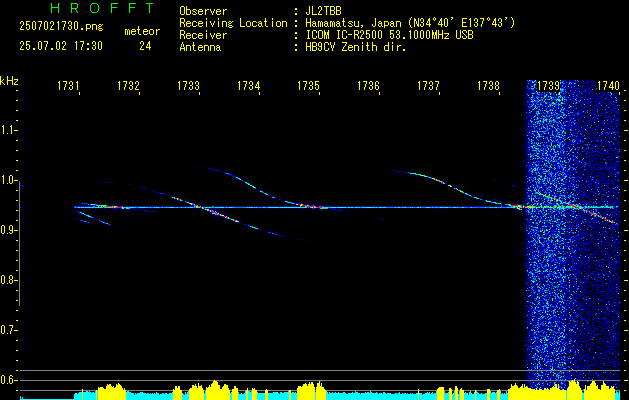
Task: Click the meteor label
Action: click(x=142, y=31)
